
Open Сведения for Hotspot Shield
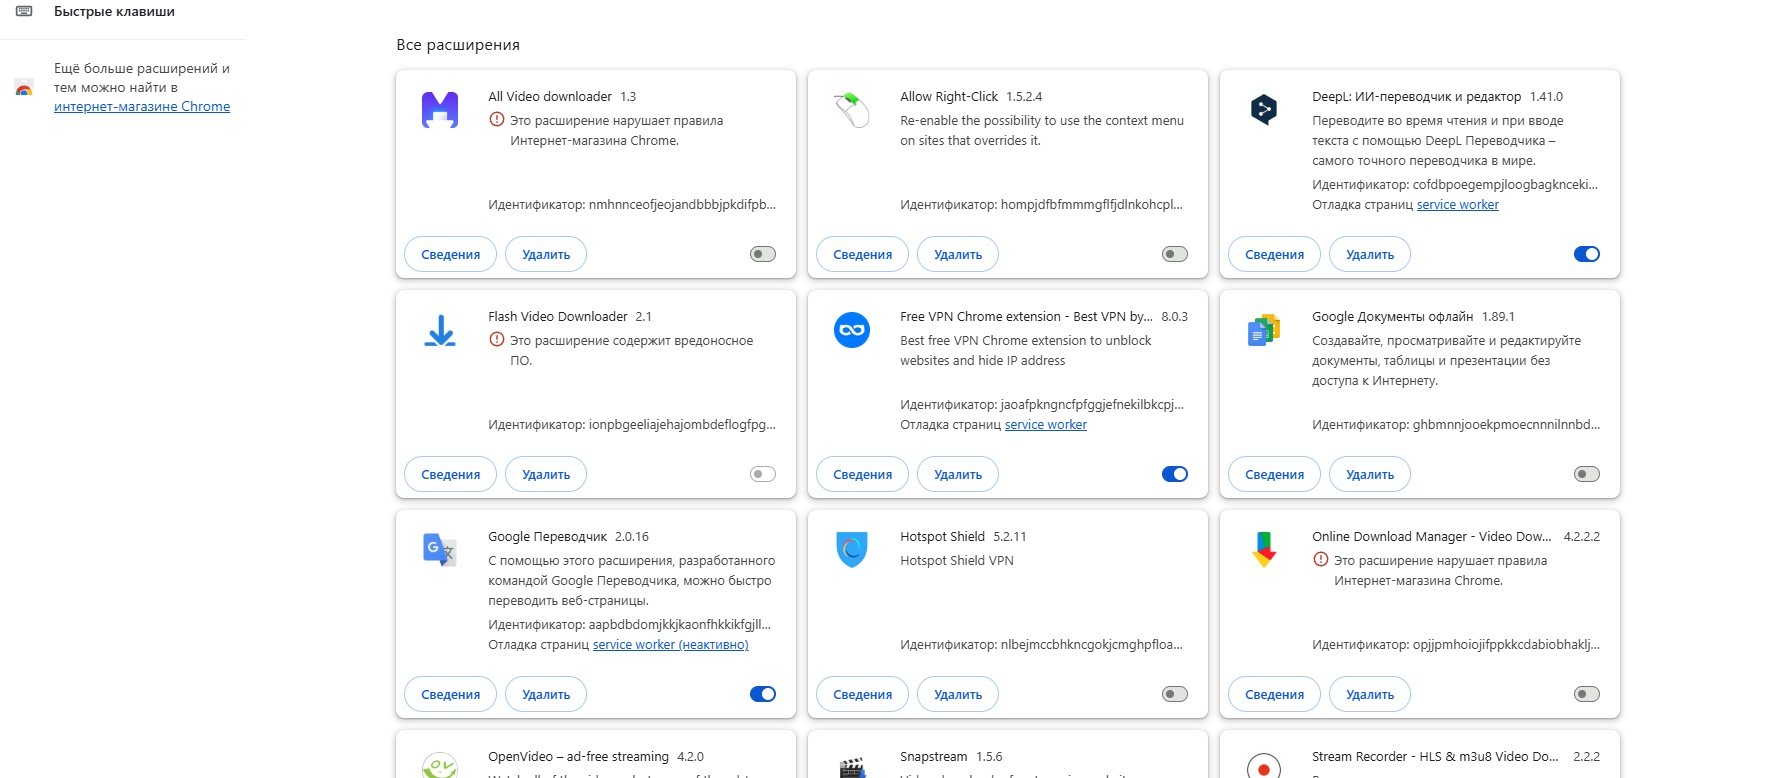click(x=863, y=694)
